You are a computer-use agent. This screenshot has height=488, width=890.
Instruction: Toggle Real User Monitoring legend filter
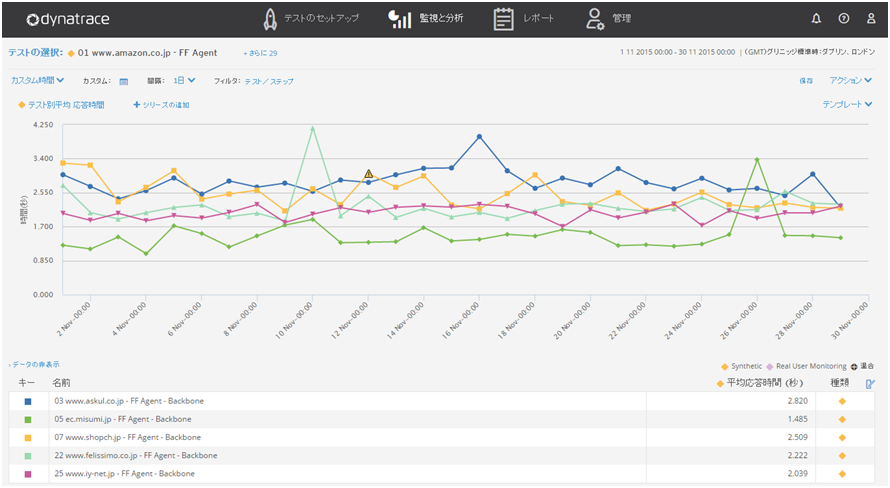click(x=806, y=367)
